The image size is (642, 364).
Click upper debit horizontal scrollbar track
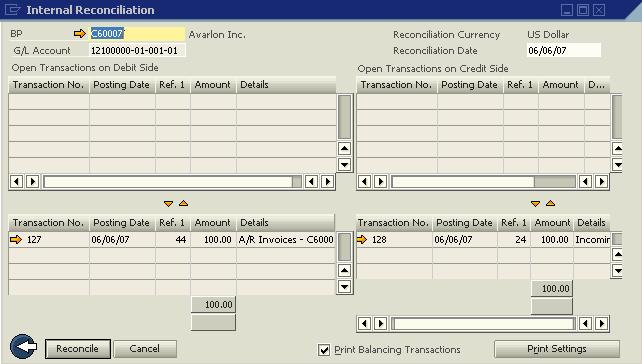pos(172,181)
